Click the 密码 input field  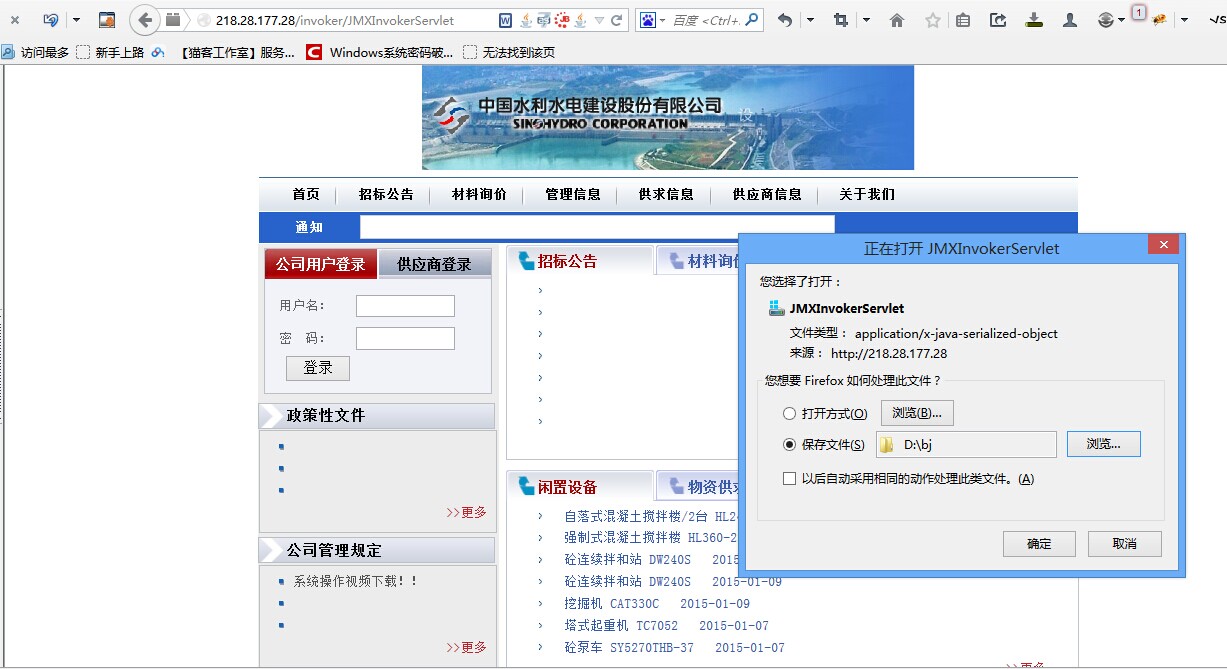pos(405,338)
